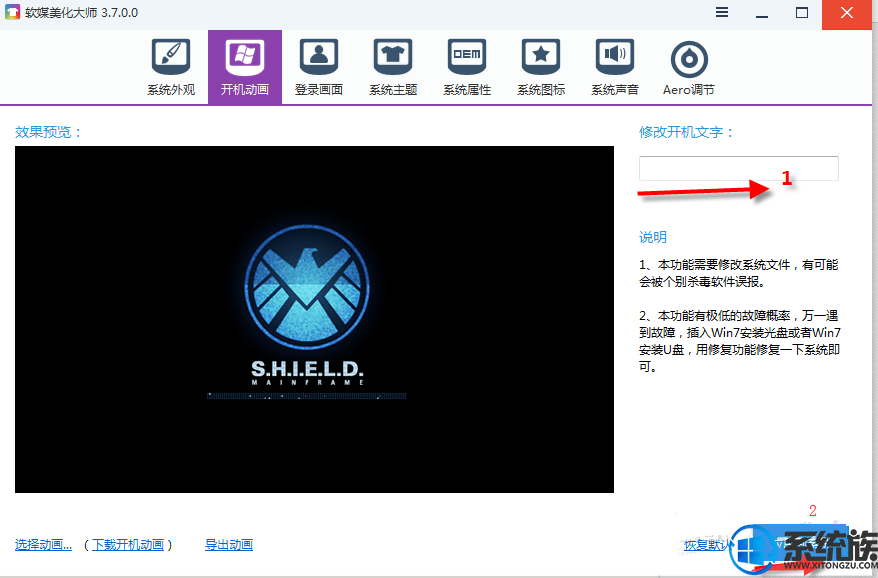The image size is (878, 578).
Task: Click the note about Win7安装光盘 repair
Action: [740, 341]
